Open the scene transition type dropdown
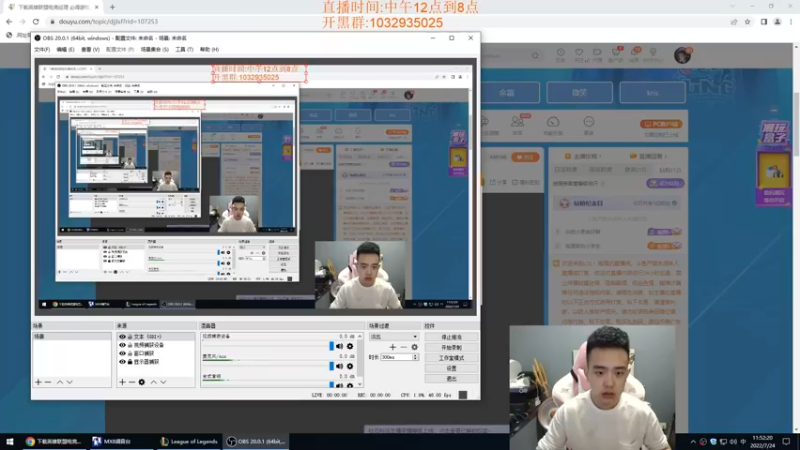 (393, 337)
